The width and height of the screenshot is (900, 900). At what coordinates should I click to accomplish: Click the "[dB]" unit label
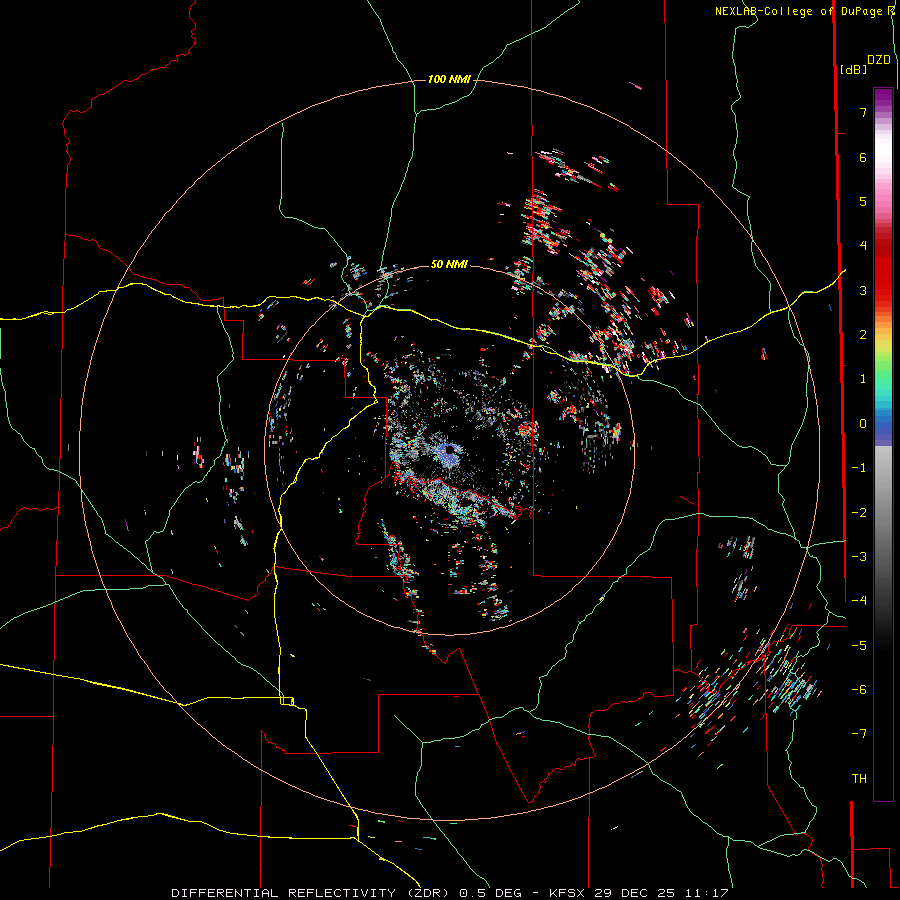854,69
